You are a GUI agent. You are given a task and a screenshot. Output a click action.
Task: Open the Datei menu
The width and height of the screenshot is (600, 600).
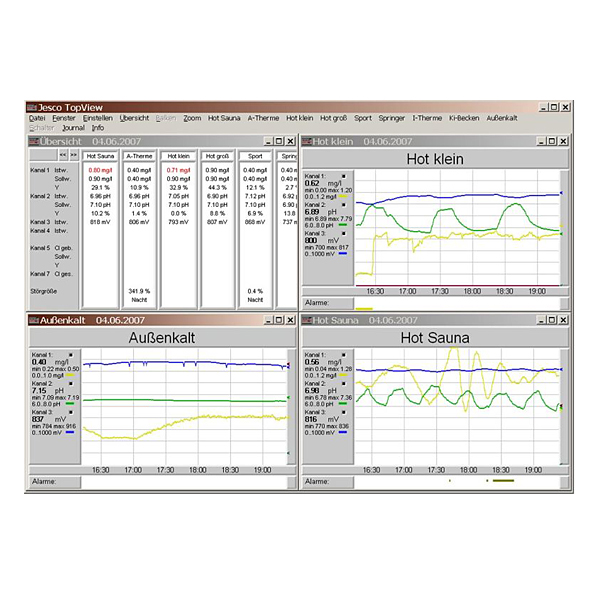click(37, 118)
